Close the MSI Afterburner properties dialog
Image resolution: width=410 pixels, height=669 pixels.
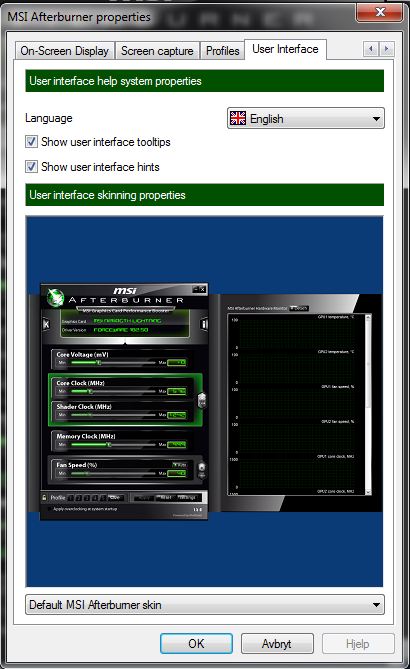pos(380,12)
